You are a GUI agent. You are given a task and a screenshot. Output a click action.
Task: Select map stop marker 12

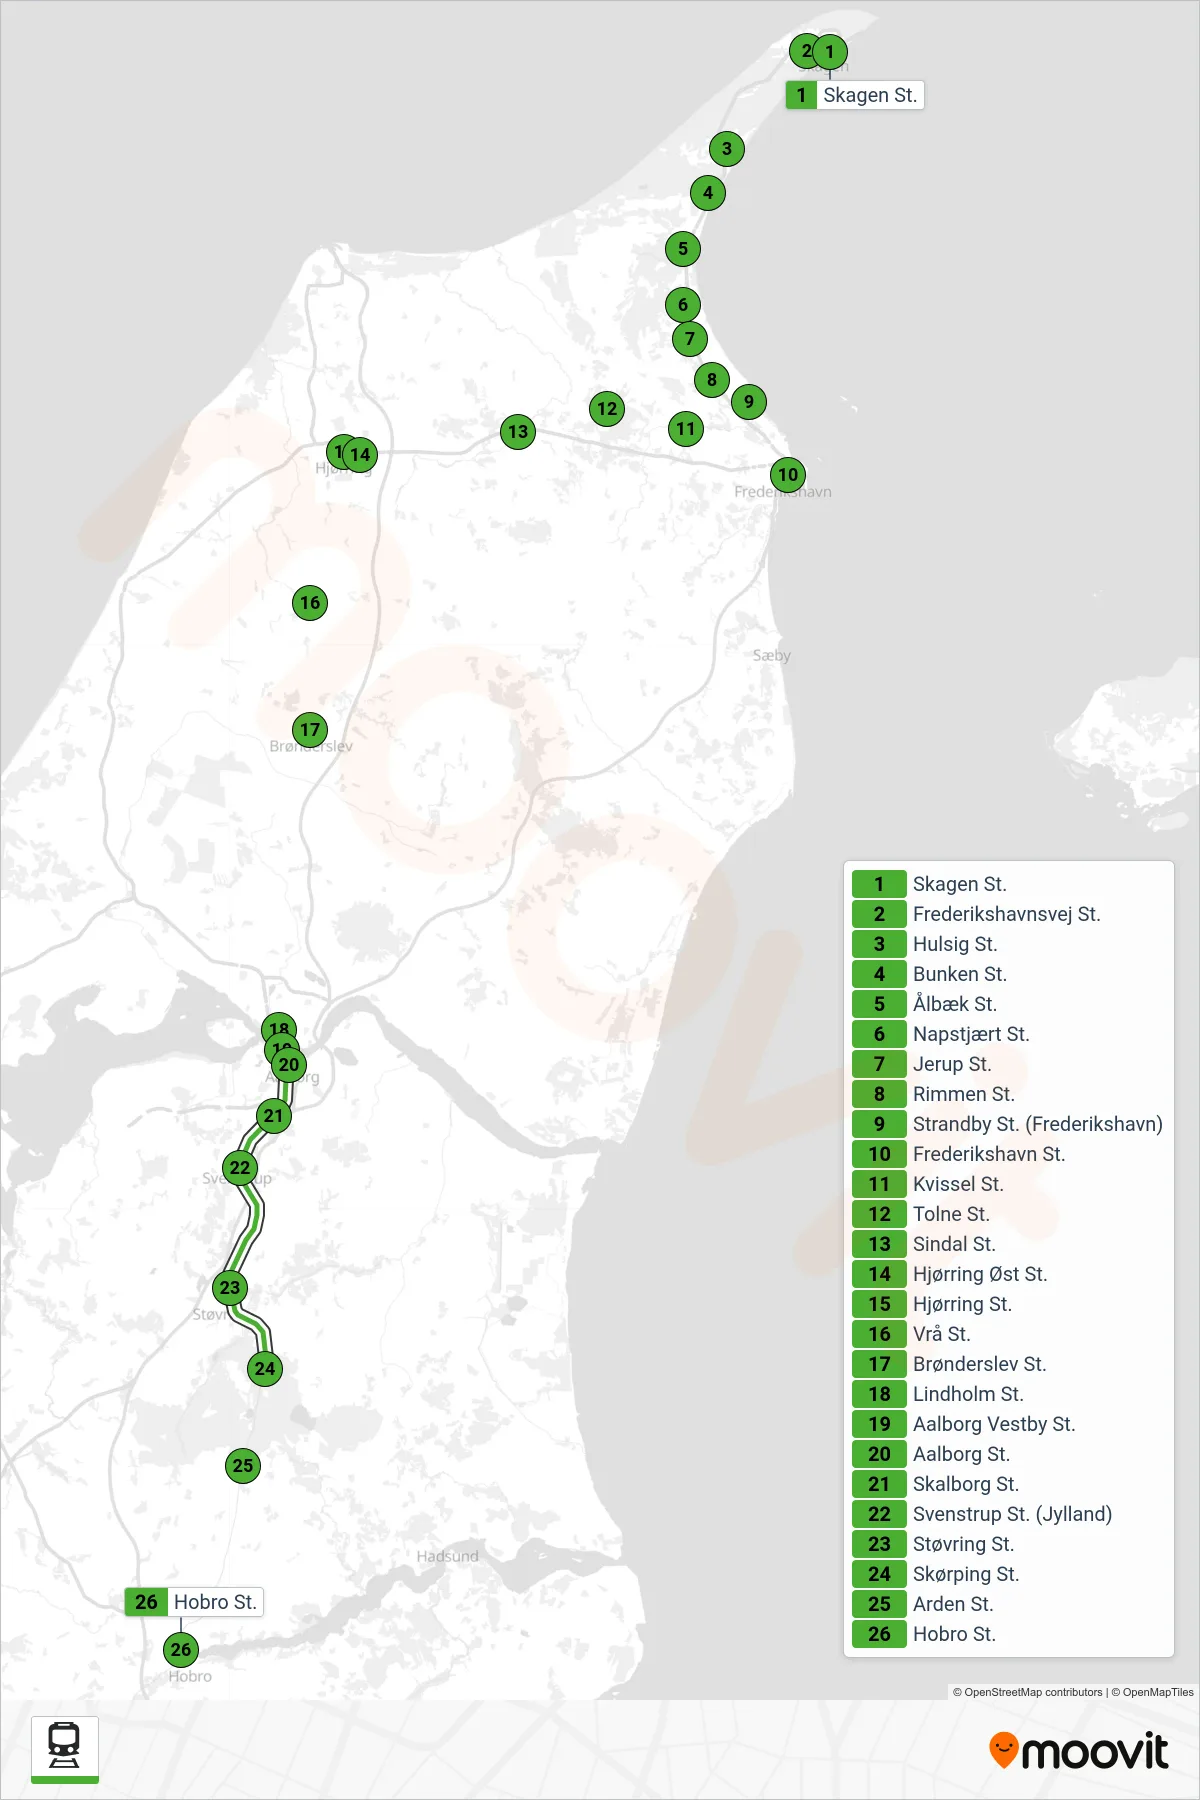point(607,409)
